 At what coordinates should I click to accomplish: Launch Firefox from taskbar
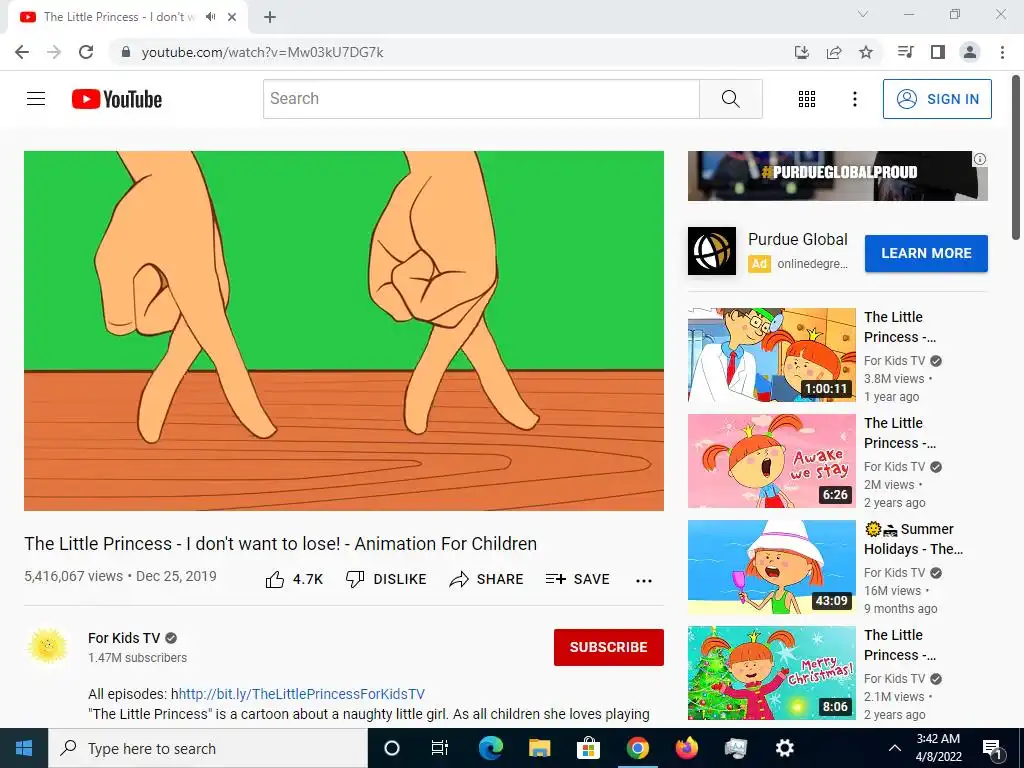click(686, 748)
